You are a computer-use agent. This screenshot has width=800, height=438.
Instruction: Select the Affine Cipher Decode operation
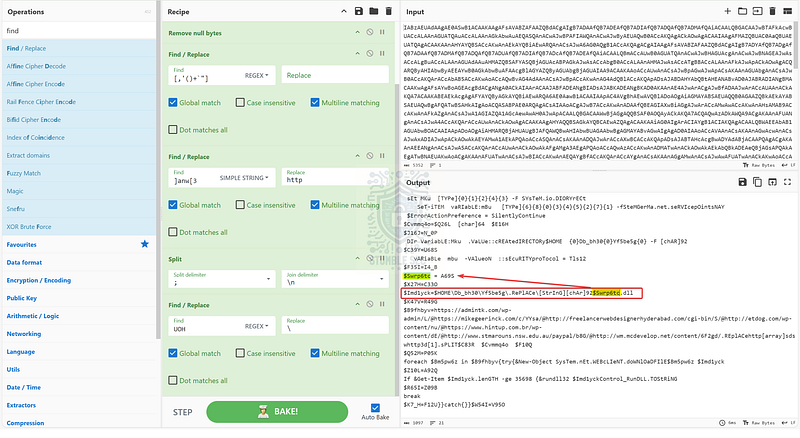point(79,66)
